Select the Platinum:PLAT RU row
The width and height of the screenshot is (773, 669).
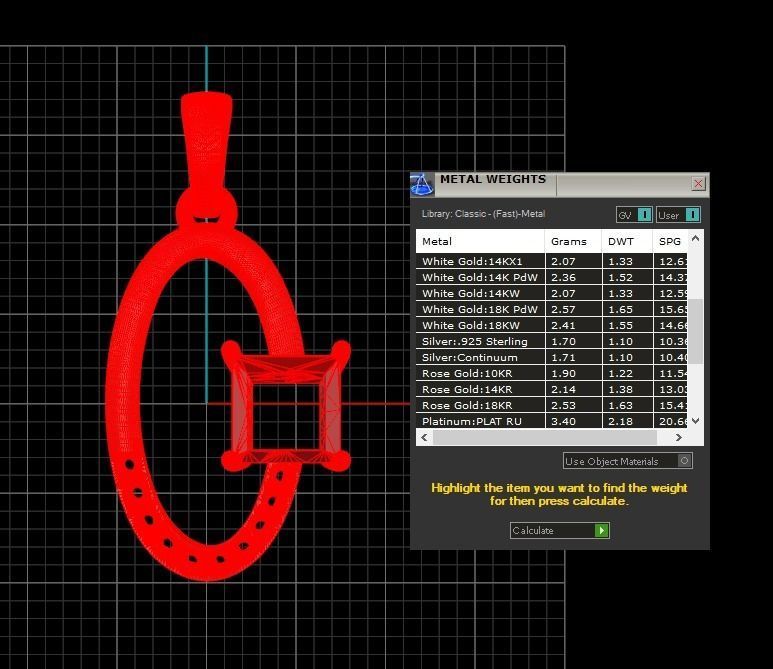(x=552, y=421)
